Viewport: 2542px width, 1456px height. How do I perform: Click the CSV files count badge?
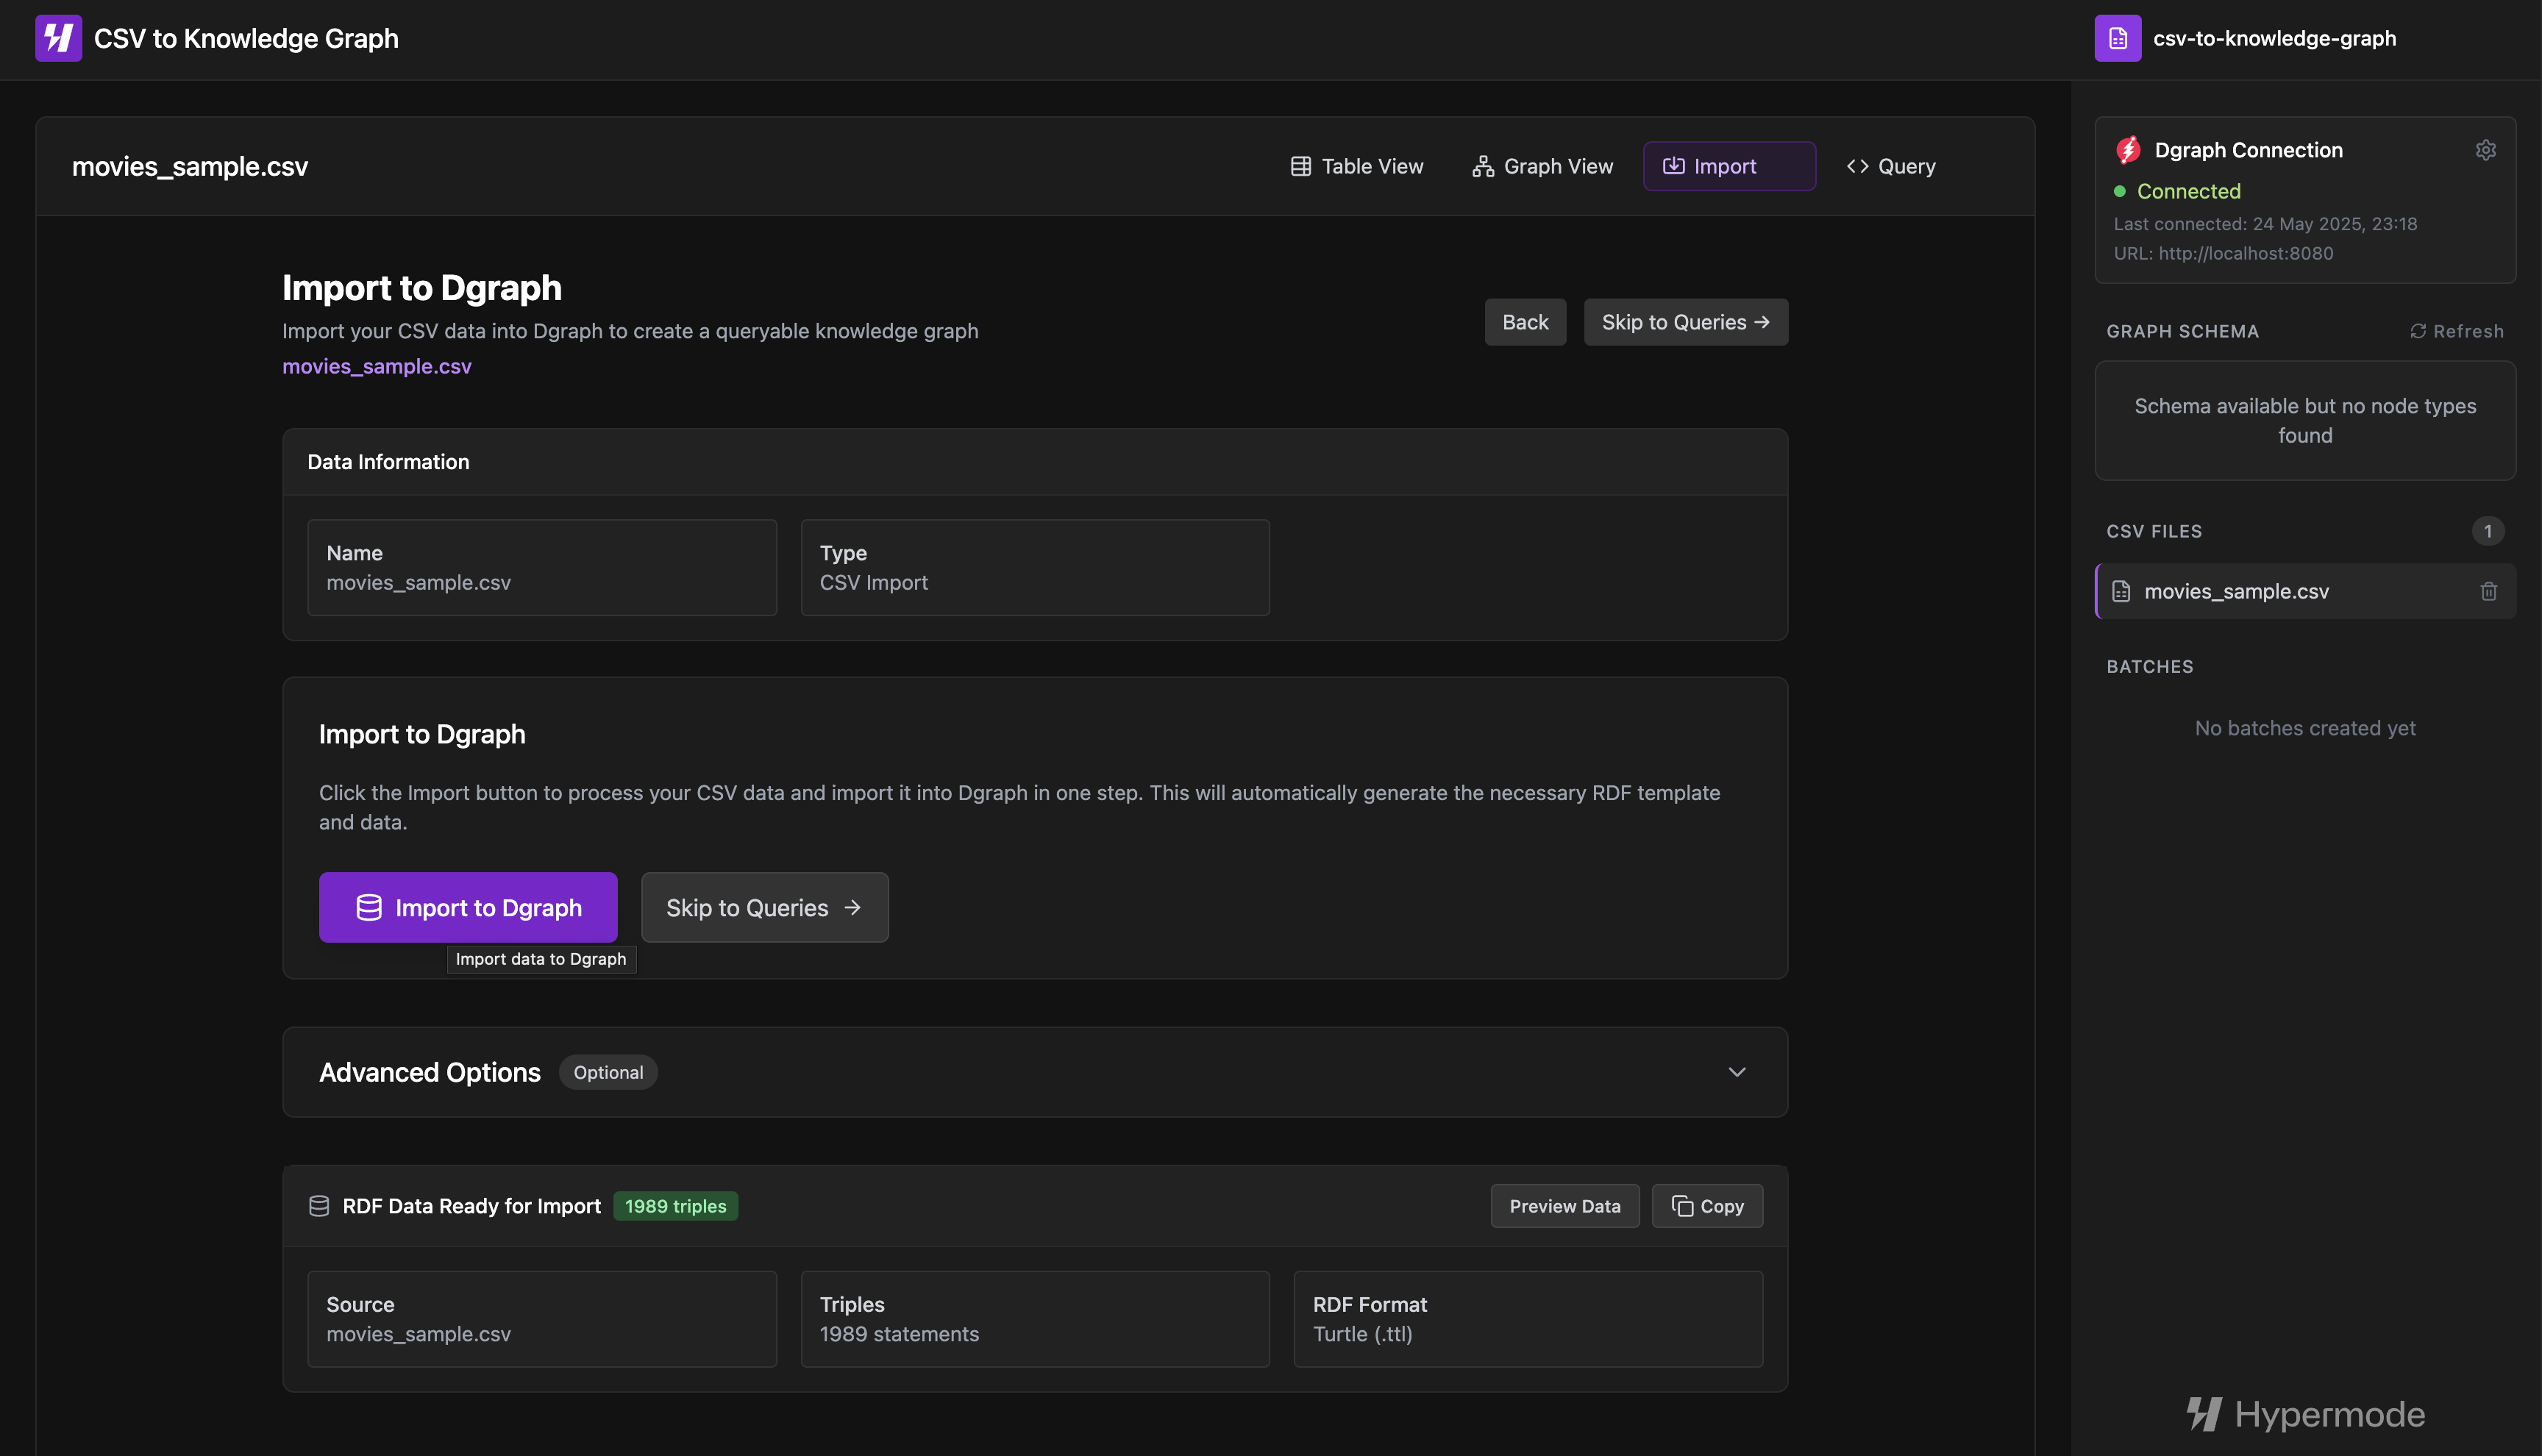2487,531
